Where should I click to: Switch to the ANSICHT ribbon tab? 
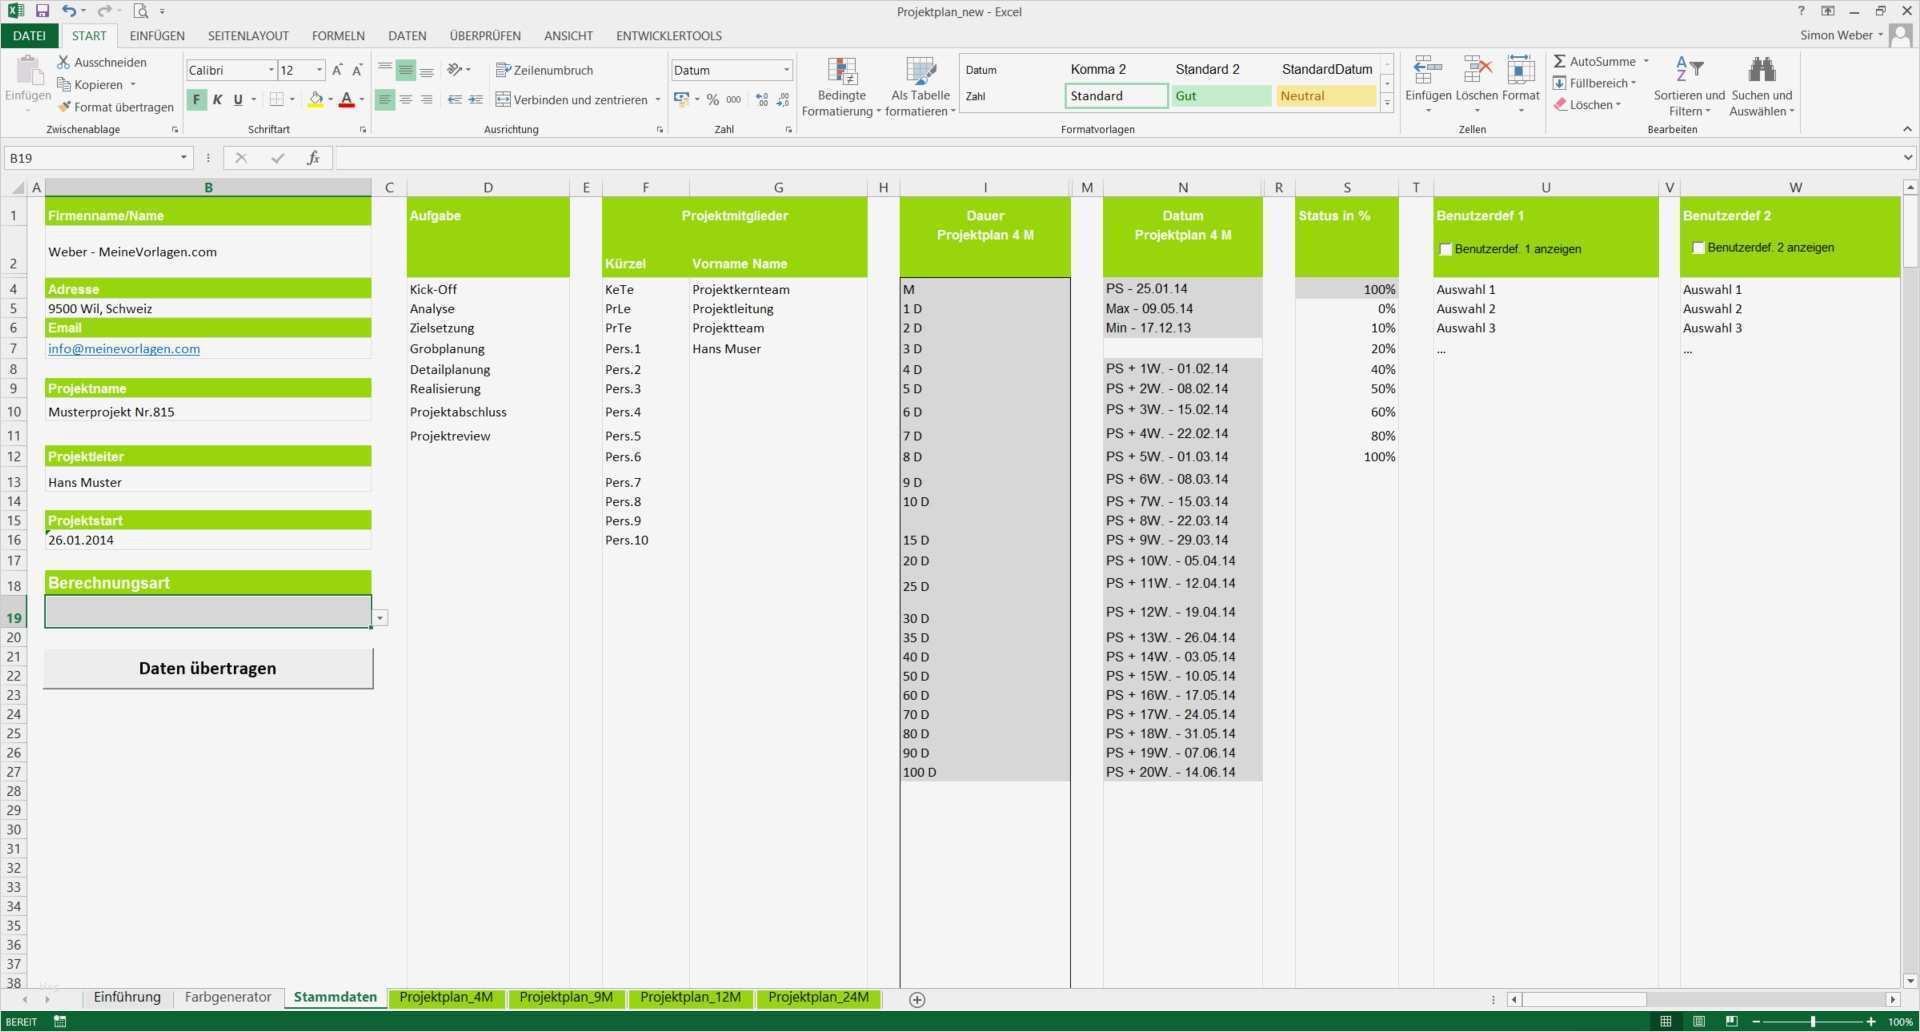click(567, 35)
